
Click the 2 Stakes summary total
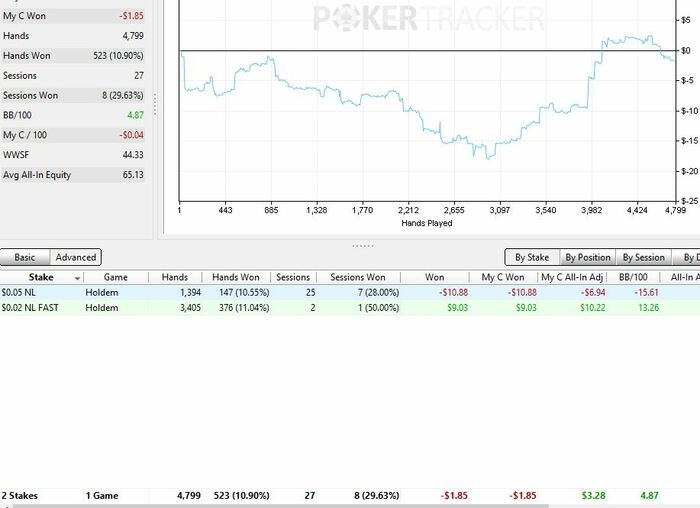[20, 496]
